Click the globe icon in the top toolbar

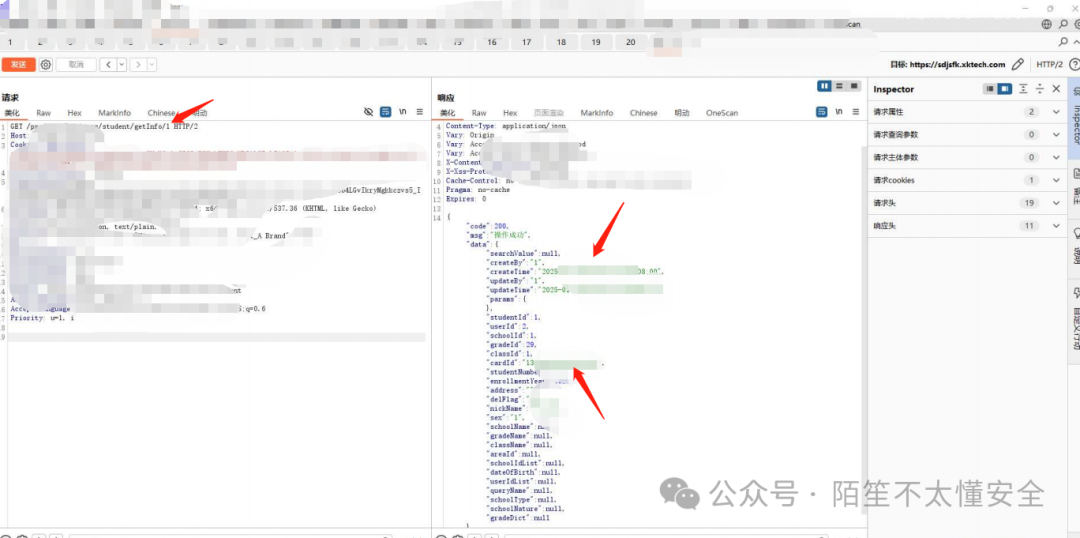pos(1047,24)
